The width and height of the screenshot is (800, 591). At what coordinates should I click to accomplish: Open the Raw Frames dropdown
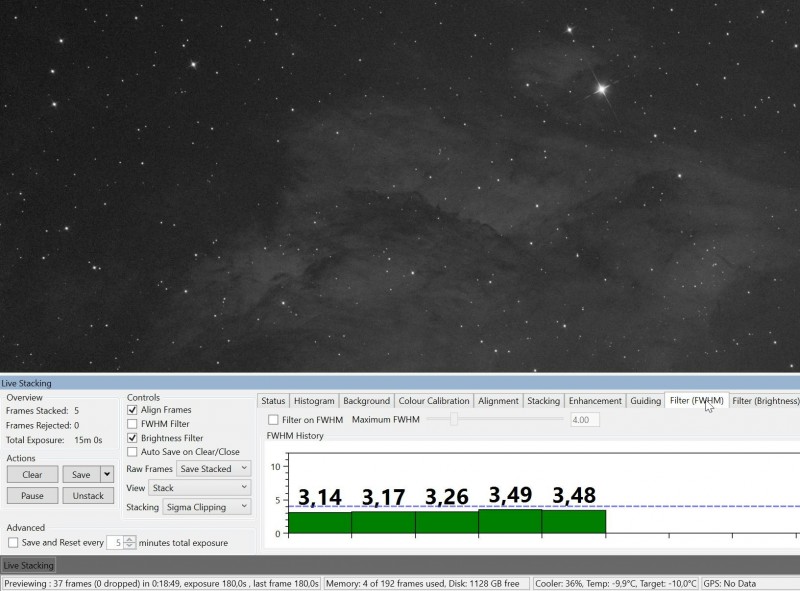(214, 469)
